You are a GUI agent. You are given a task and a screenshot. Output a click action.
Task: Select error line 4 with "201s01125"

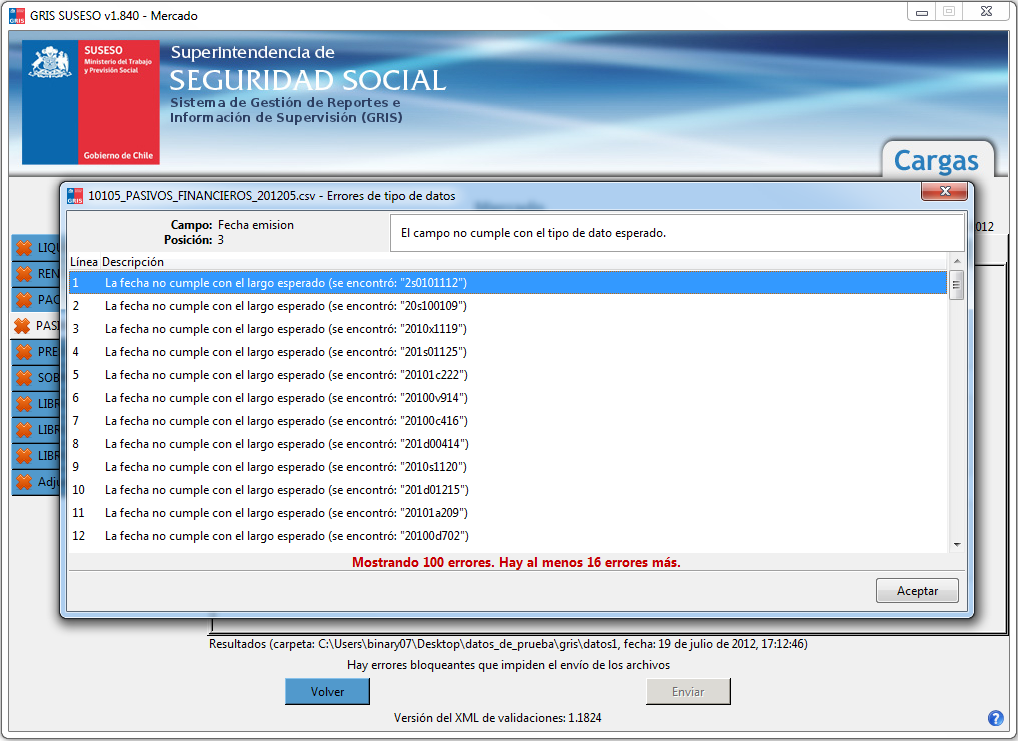[x=508, y=351]
